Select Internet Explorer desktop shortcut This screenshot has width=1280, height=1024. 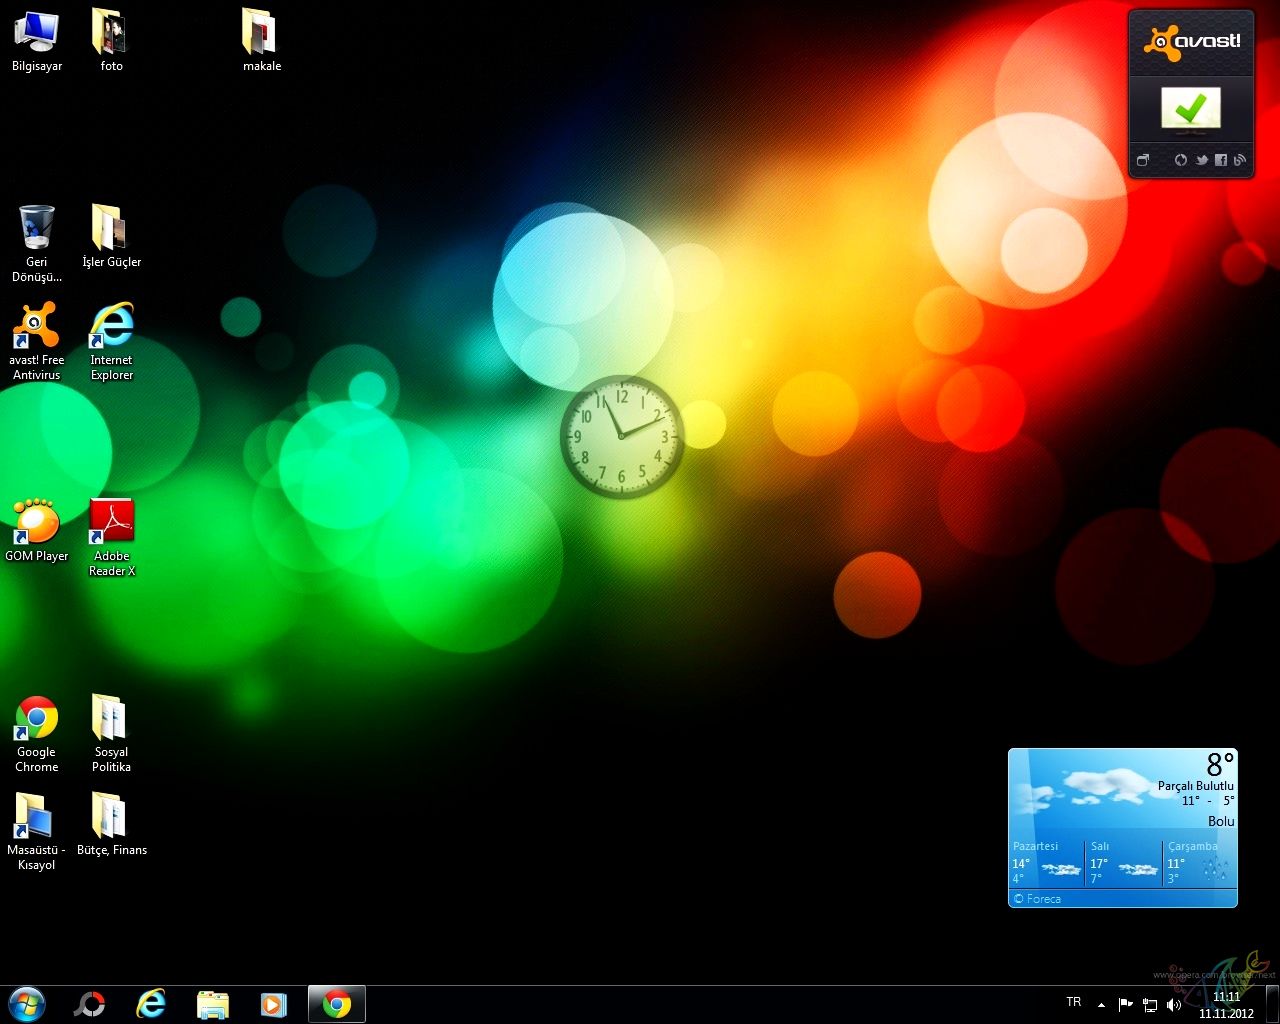coord(111,341)
